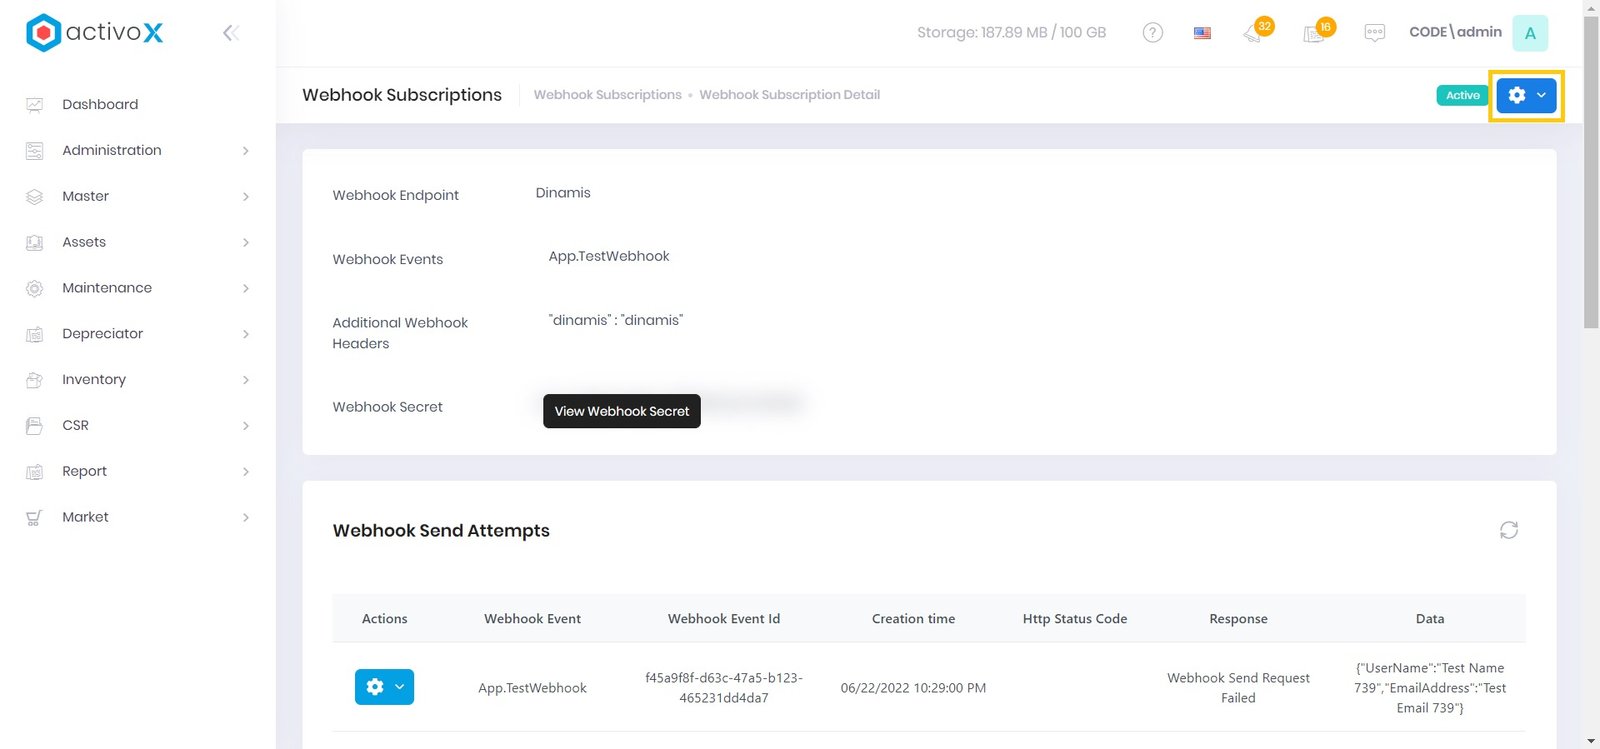Click the Report sidebar icon
This screenshot has height=749, width=1600.
point(34,472)
